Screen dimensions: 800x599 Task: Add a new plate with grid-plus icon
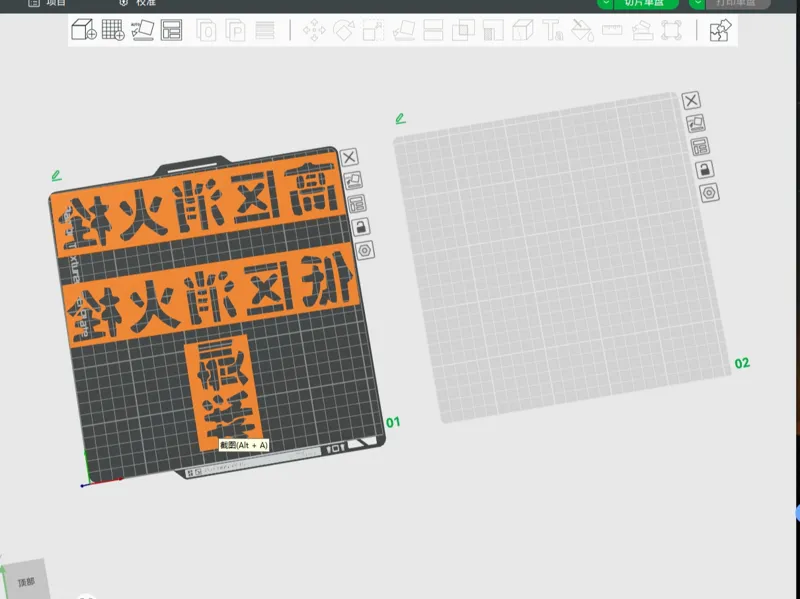(x=113, y=30)
